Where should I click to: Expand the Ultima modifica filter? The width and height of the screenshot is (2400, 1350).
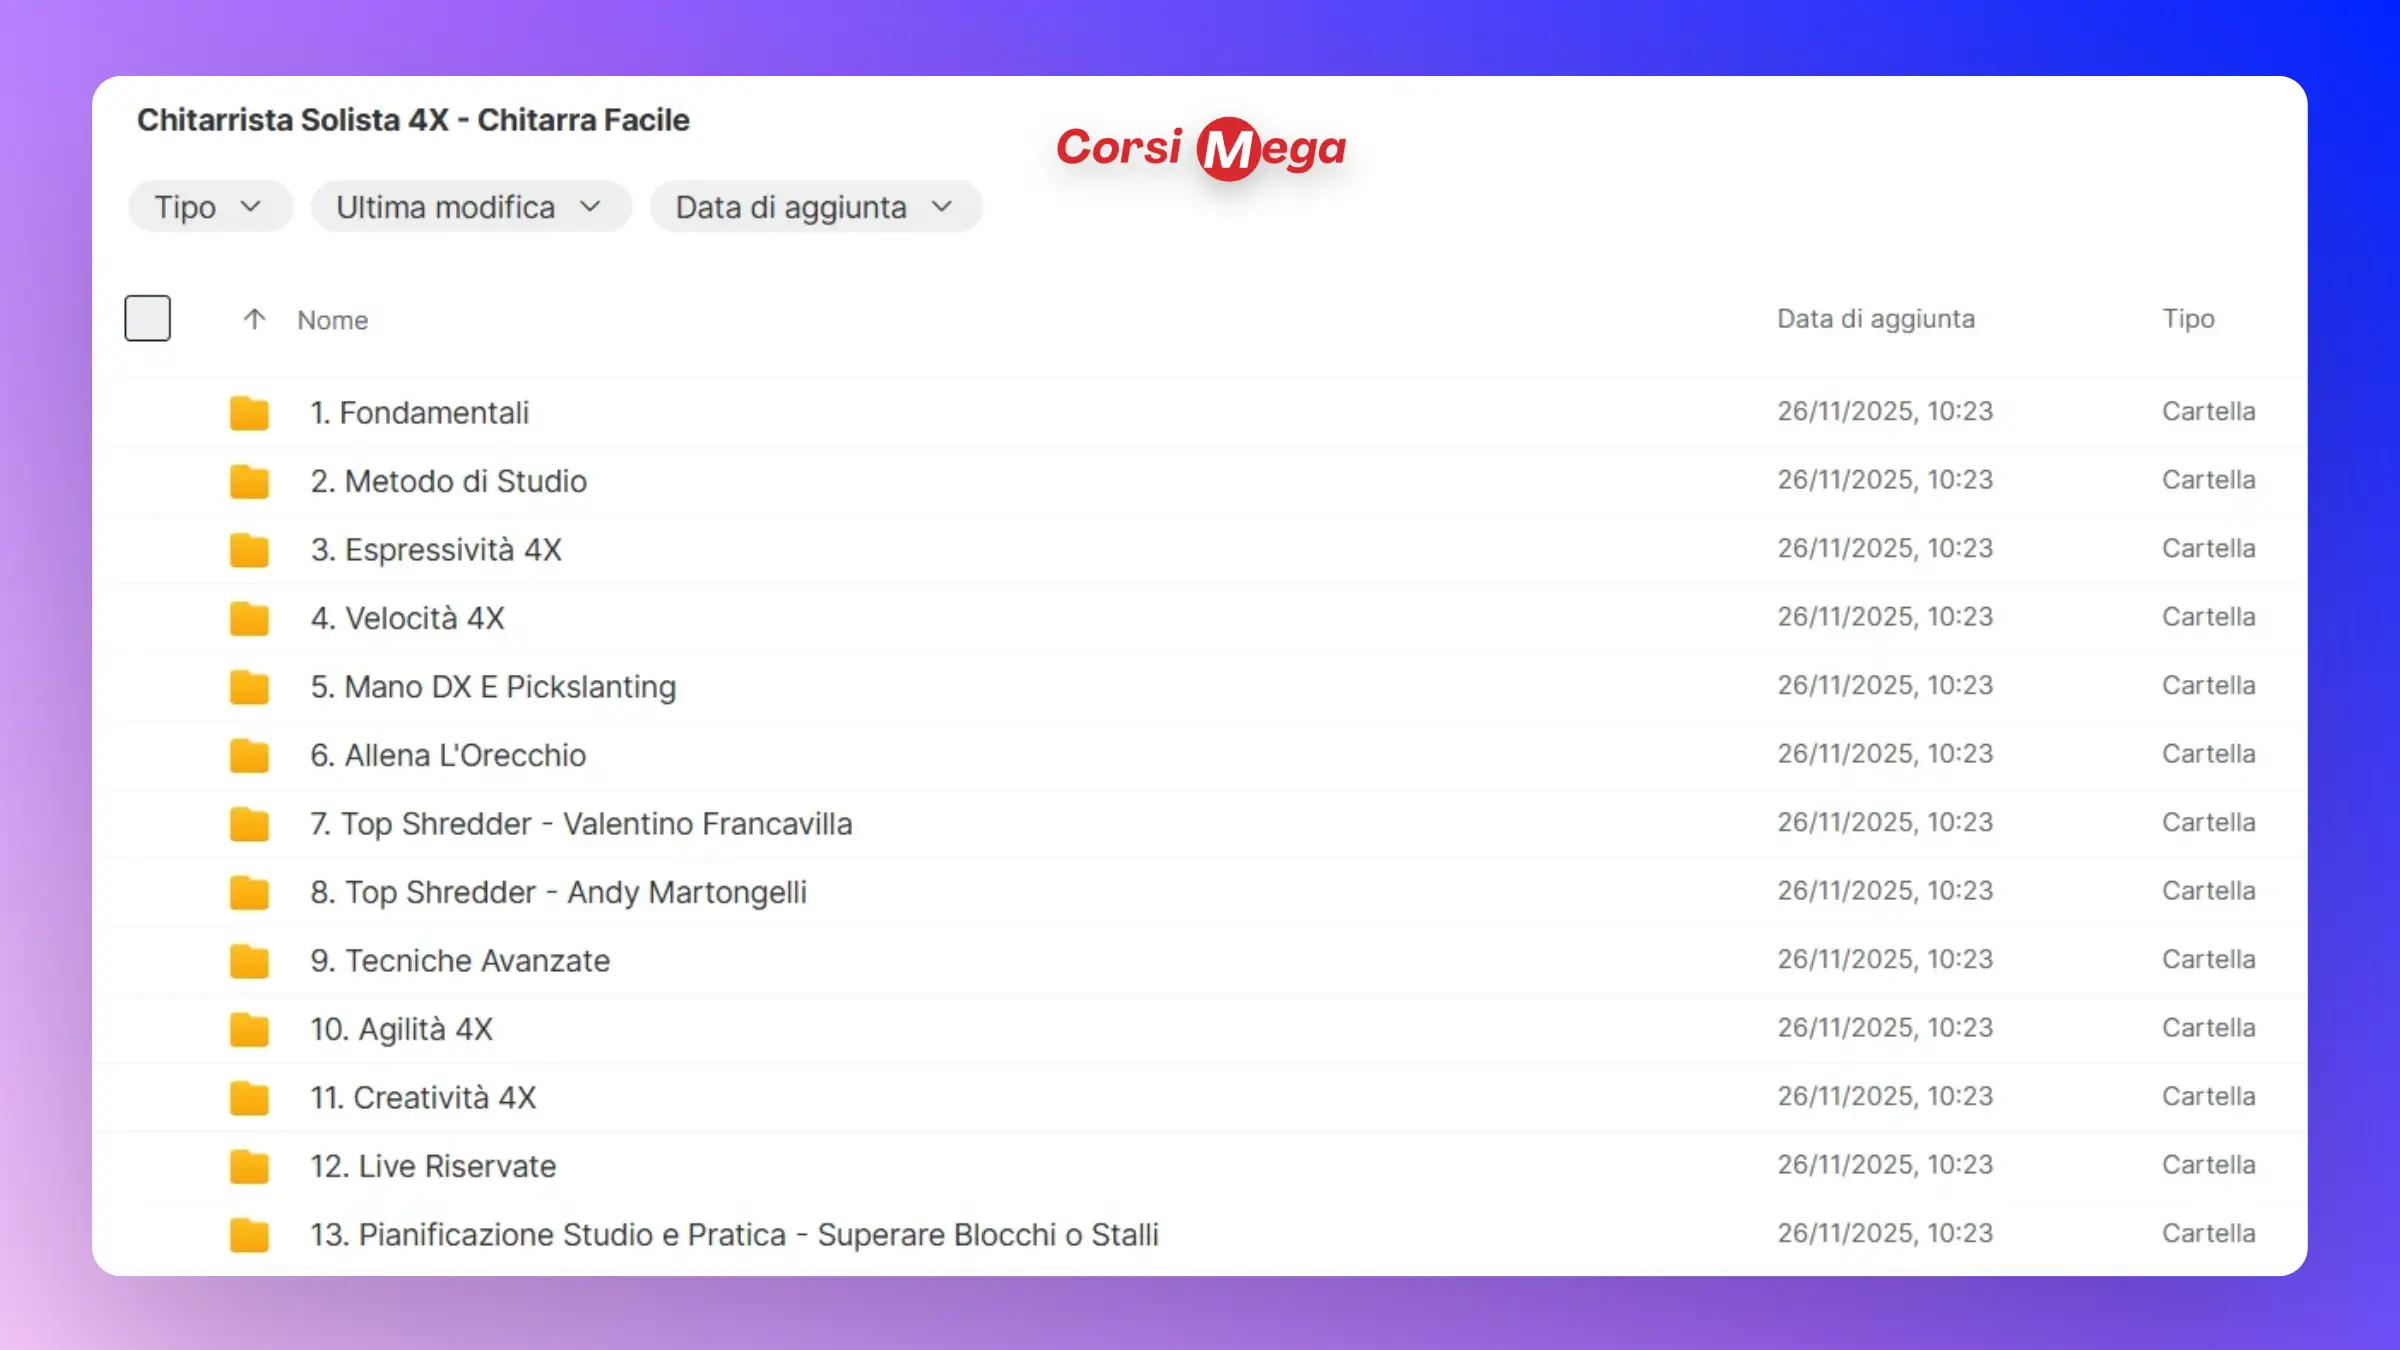point(470,207)
